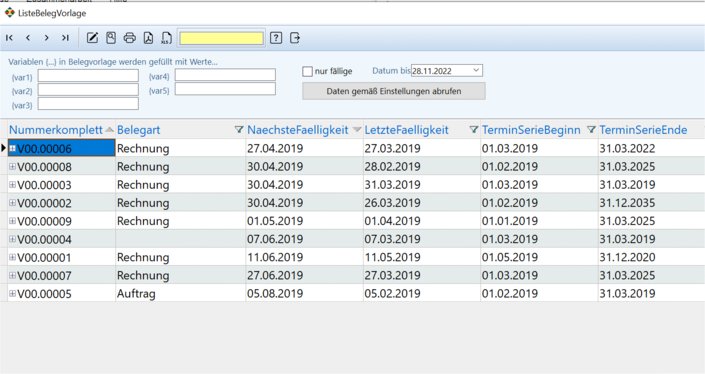Select TerminSerieEnde cell 31.03.2022
Screen dimensions: 705x374
pyautogui.click(x=651, y=148)
